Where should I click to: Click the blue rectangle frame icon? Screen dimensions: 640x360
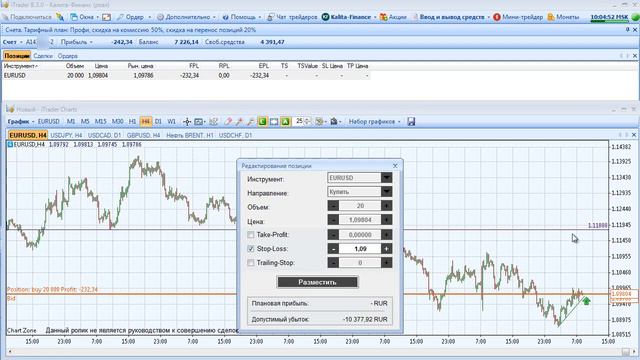tap(274, 122)
